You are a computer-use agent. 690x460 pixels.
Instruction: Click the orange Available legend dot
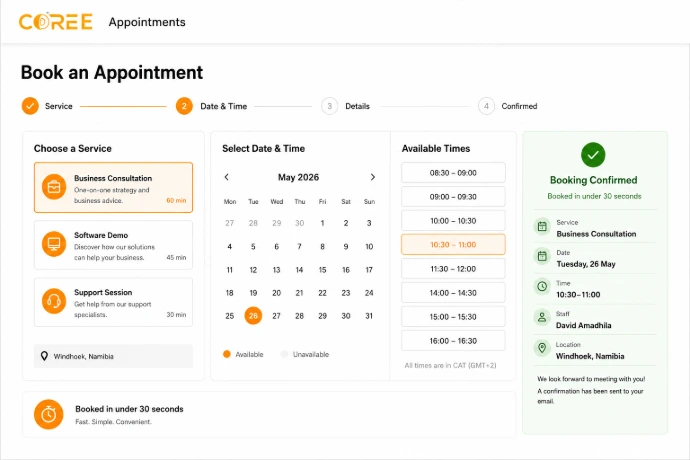click(x=227, y=354)
